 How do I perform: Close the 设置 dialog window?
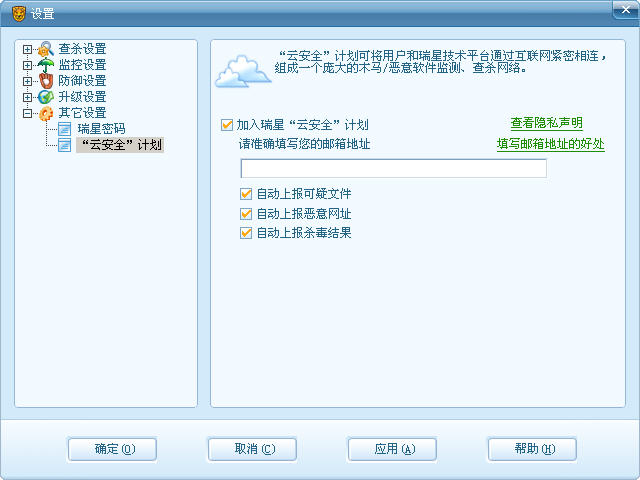625,10
